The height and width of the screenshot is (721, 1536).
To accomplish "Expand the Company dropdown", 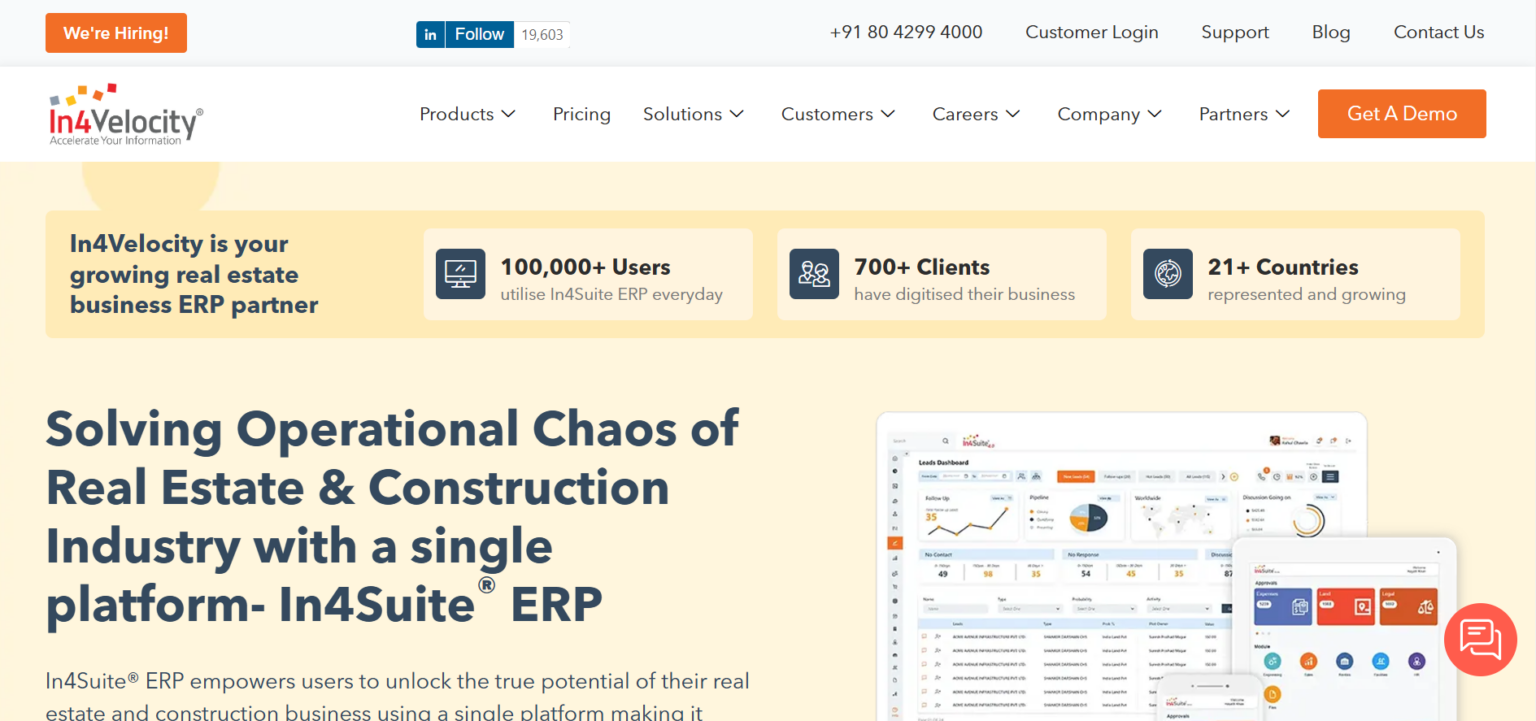I will (x=1108, y=114).
